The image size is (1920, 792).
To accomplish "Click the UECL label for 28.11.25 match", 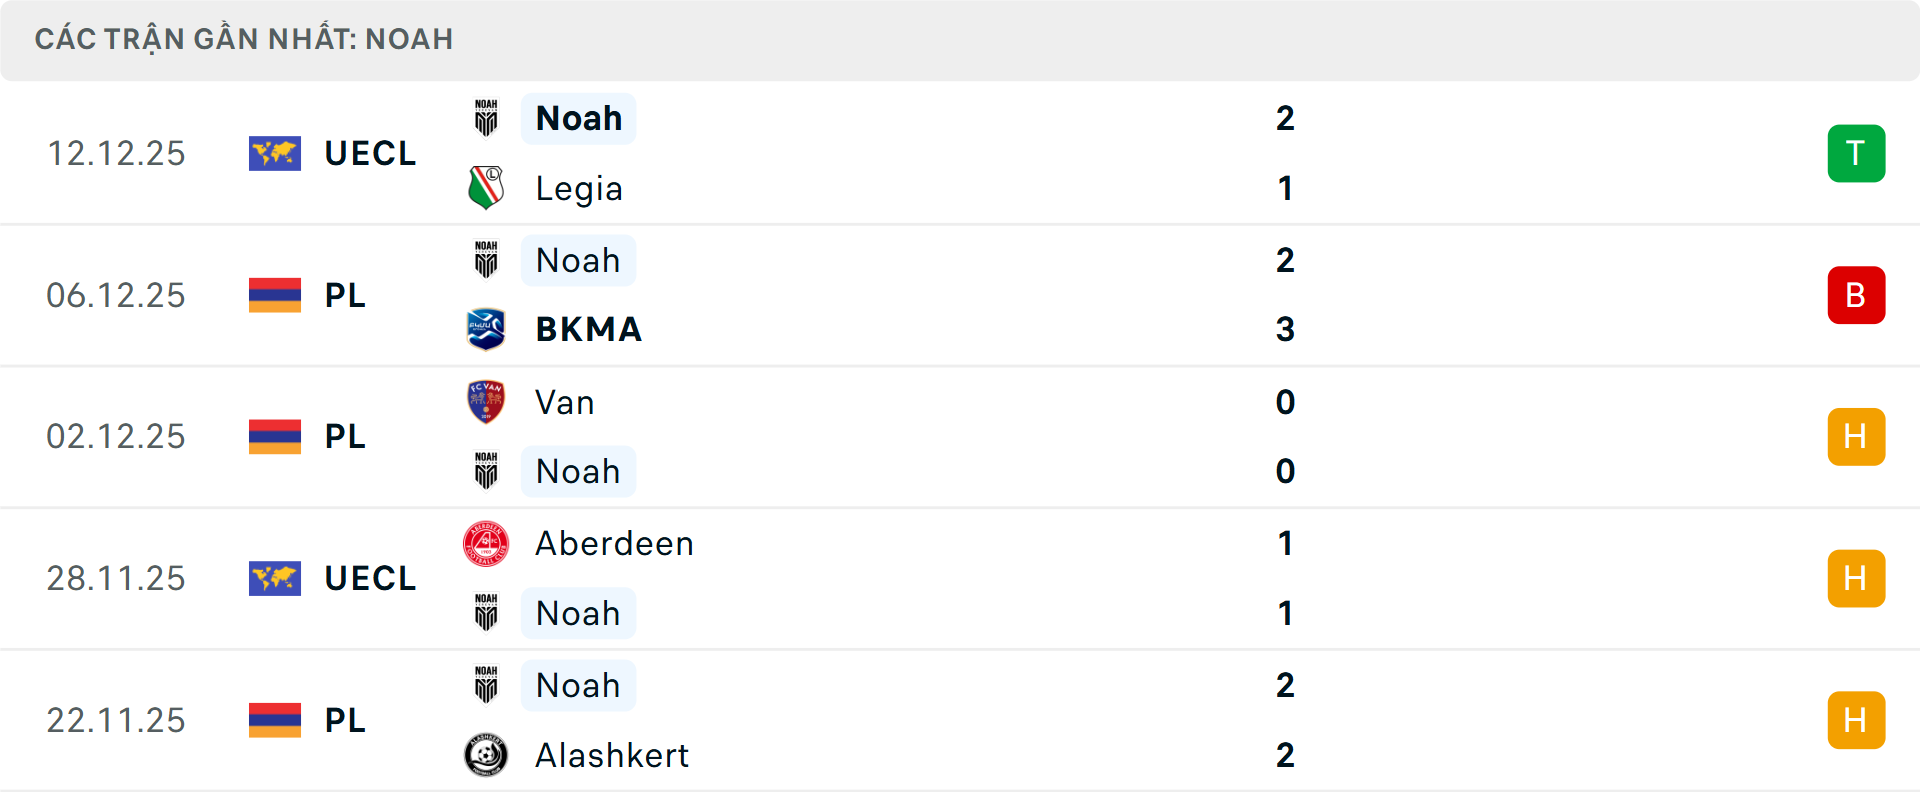I will tap(370, 578).
